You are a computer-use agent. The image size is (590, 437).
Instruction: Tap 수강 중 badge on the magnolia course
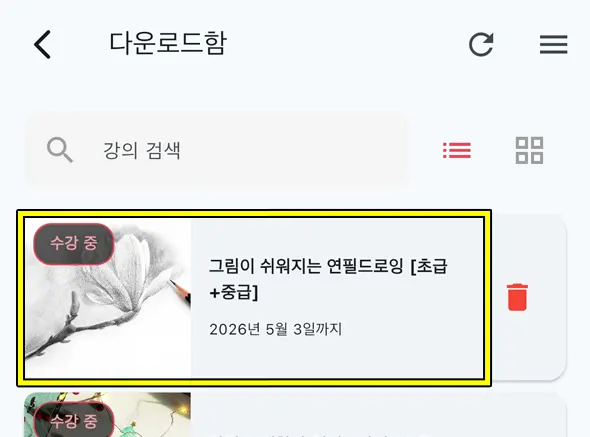click(x=74, y=244)
